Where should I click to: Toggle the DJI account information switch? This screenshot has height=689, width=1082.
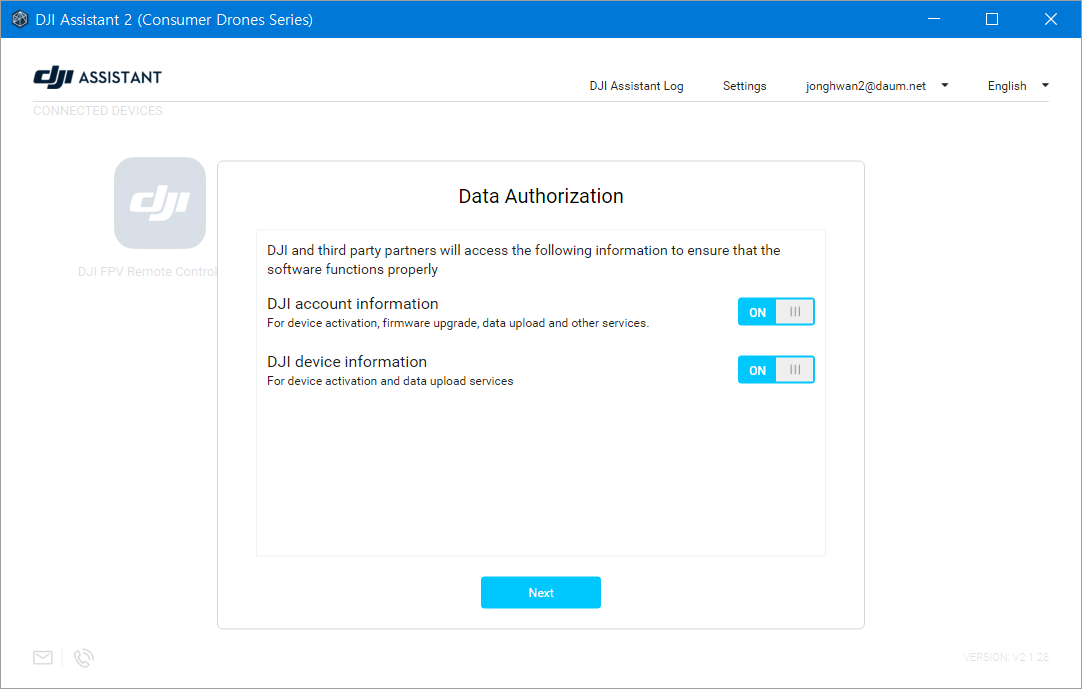tap(776, 312)
